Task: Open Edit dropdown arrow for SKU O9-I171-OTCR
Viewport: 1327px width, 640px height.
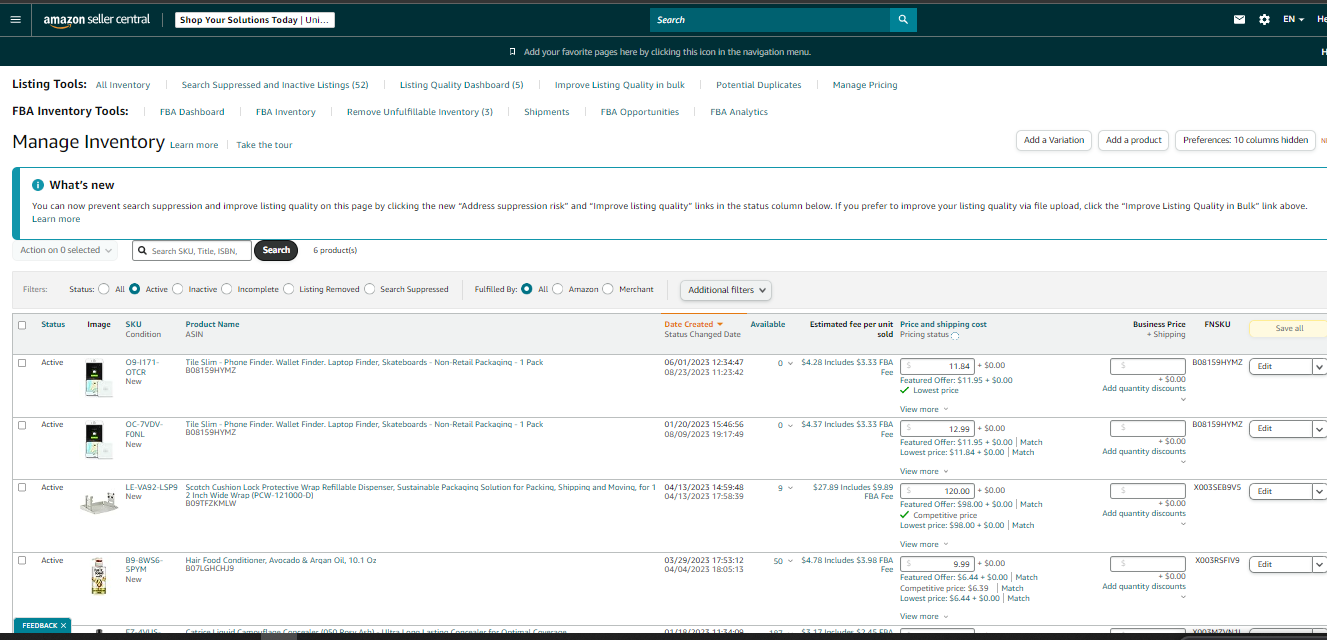Action: point(1318,367)
